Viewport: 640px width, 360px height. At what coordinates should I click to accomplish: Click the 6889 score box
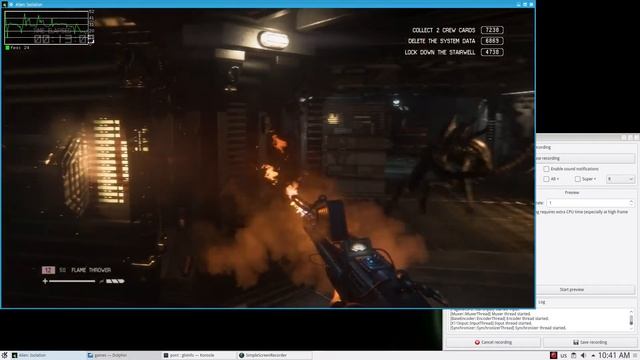pos(492,41)
